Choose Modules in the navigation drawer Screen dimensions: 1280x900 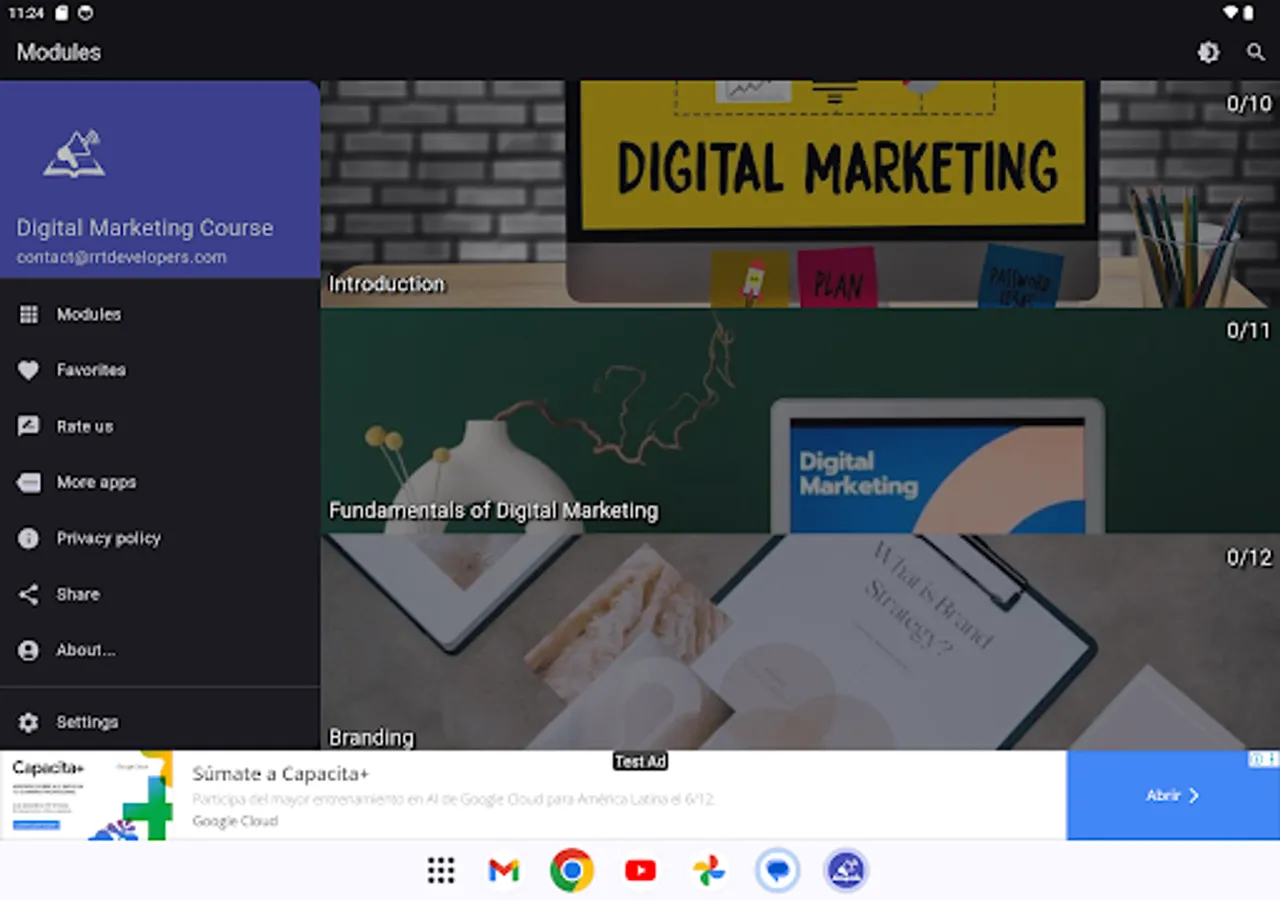pos(91,314)
